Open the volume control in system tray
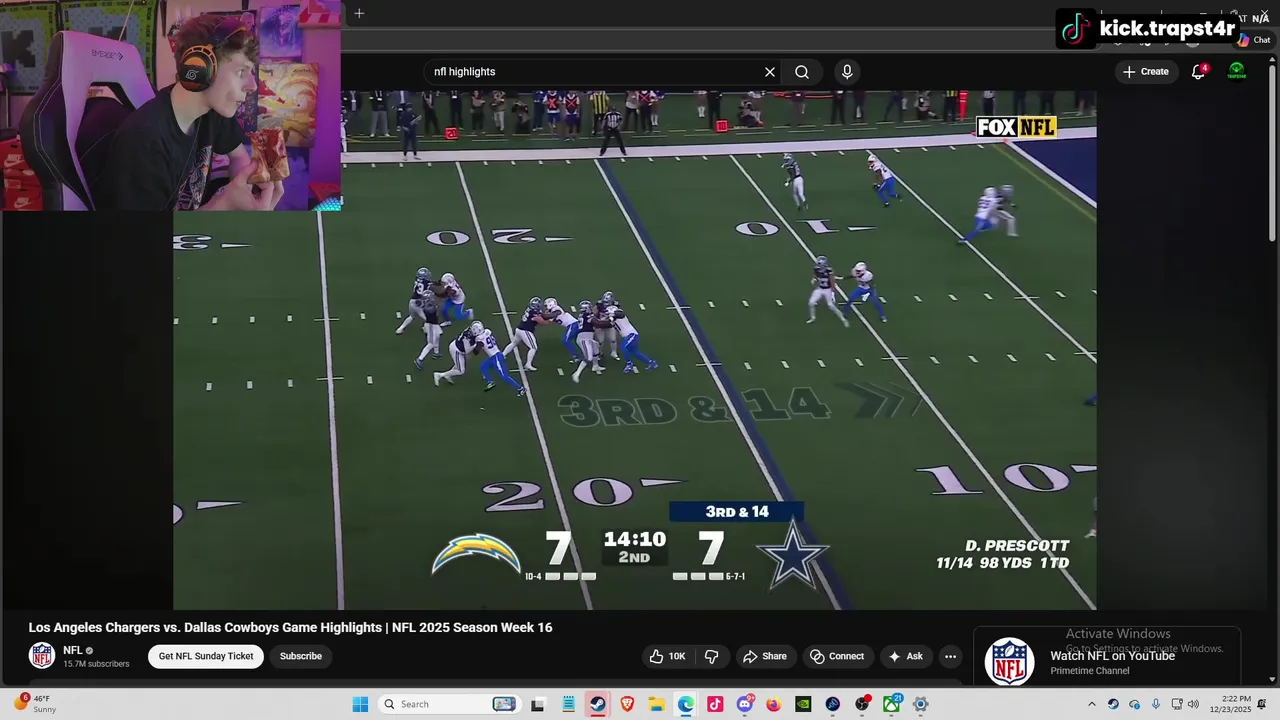Image resolution: width=1280 pixels, height=720 pixels. (1193, 704)
